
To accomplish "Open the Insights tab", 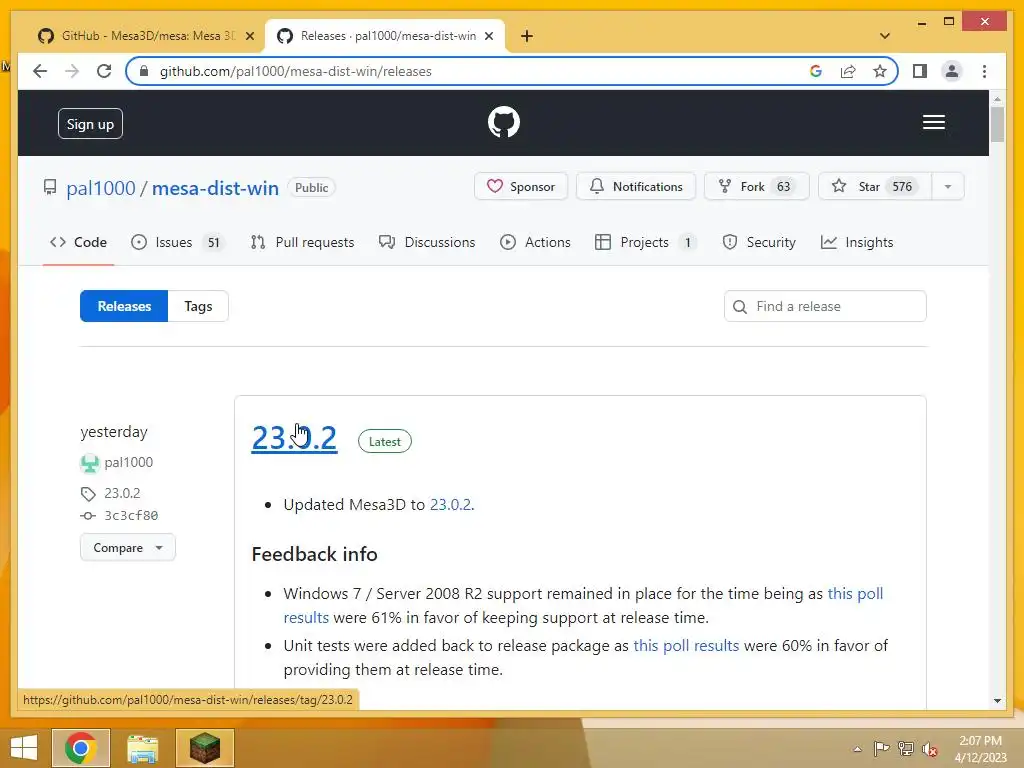I will (x=857, y=242).
